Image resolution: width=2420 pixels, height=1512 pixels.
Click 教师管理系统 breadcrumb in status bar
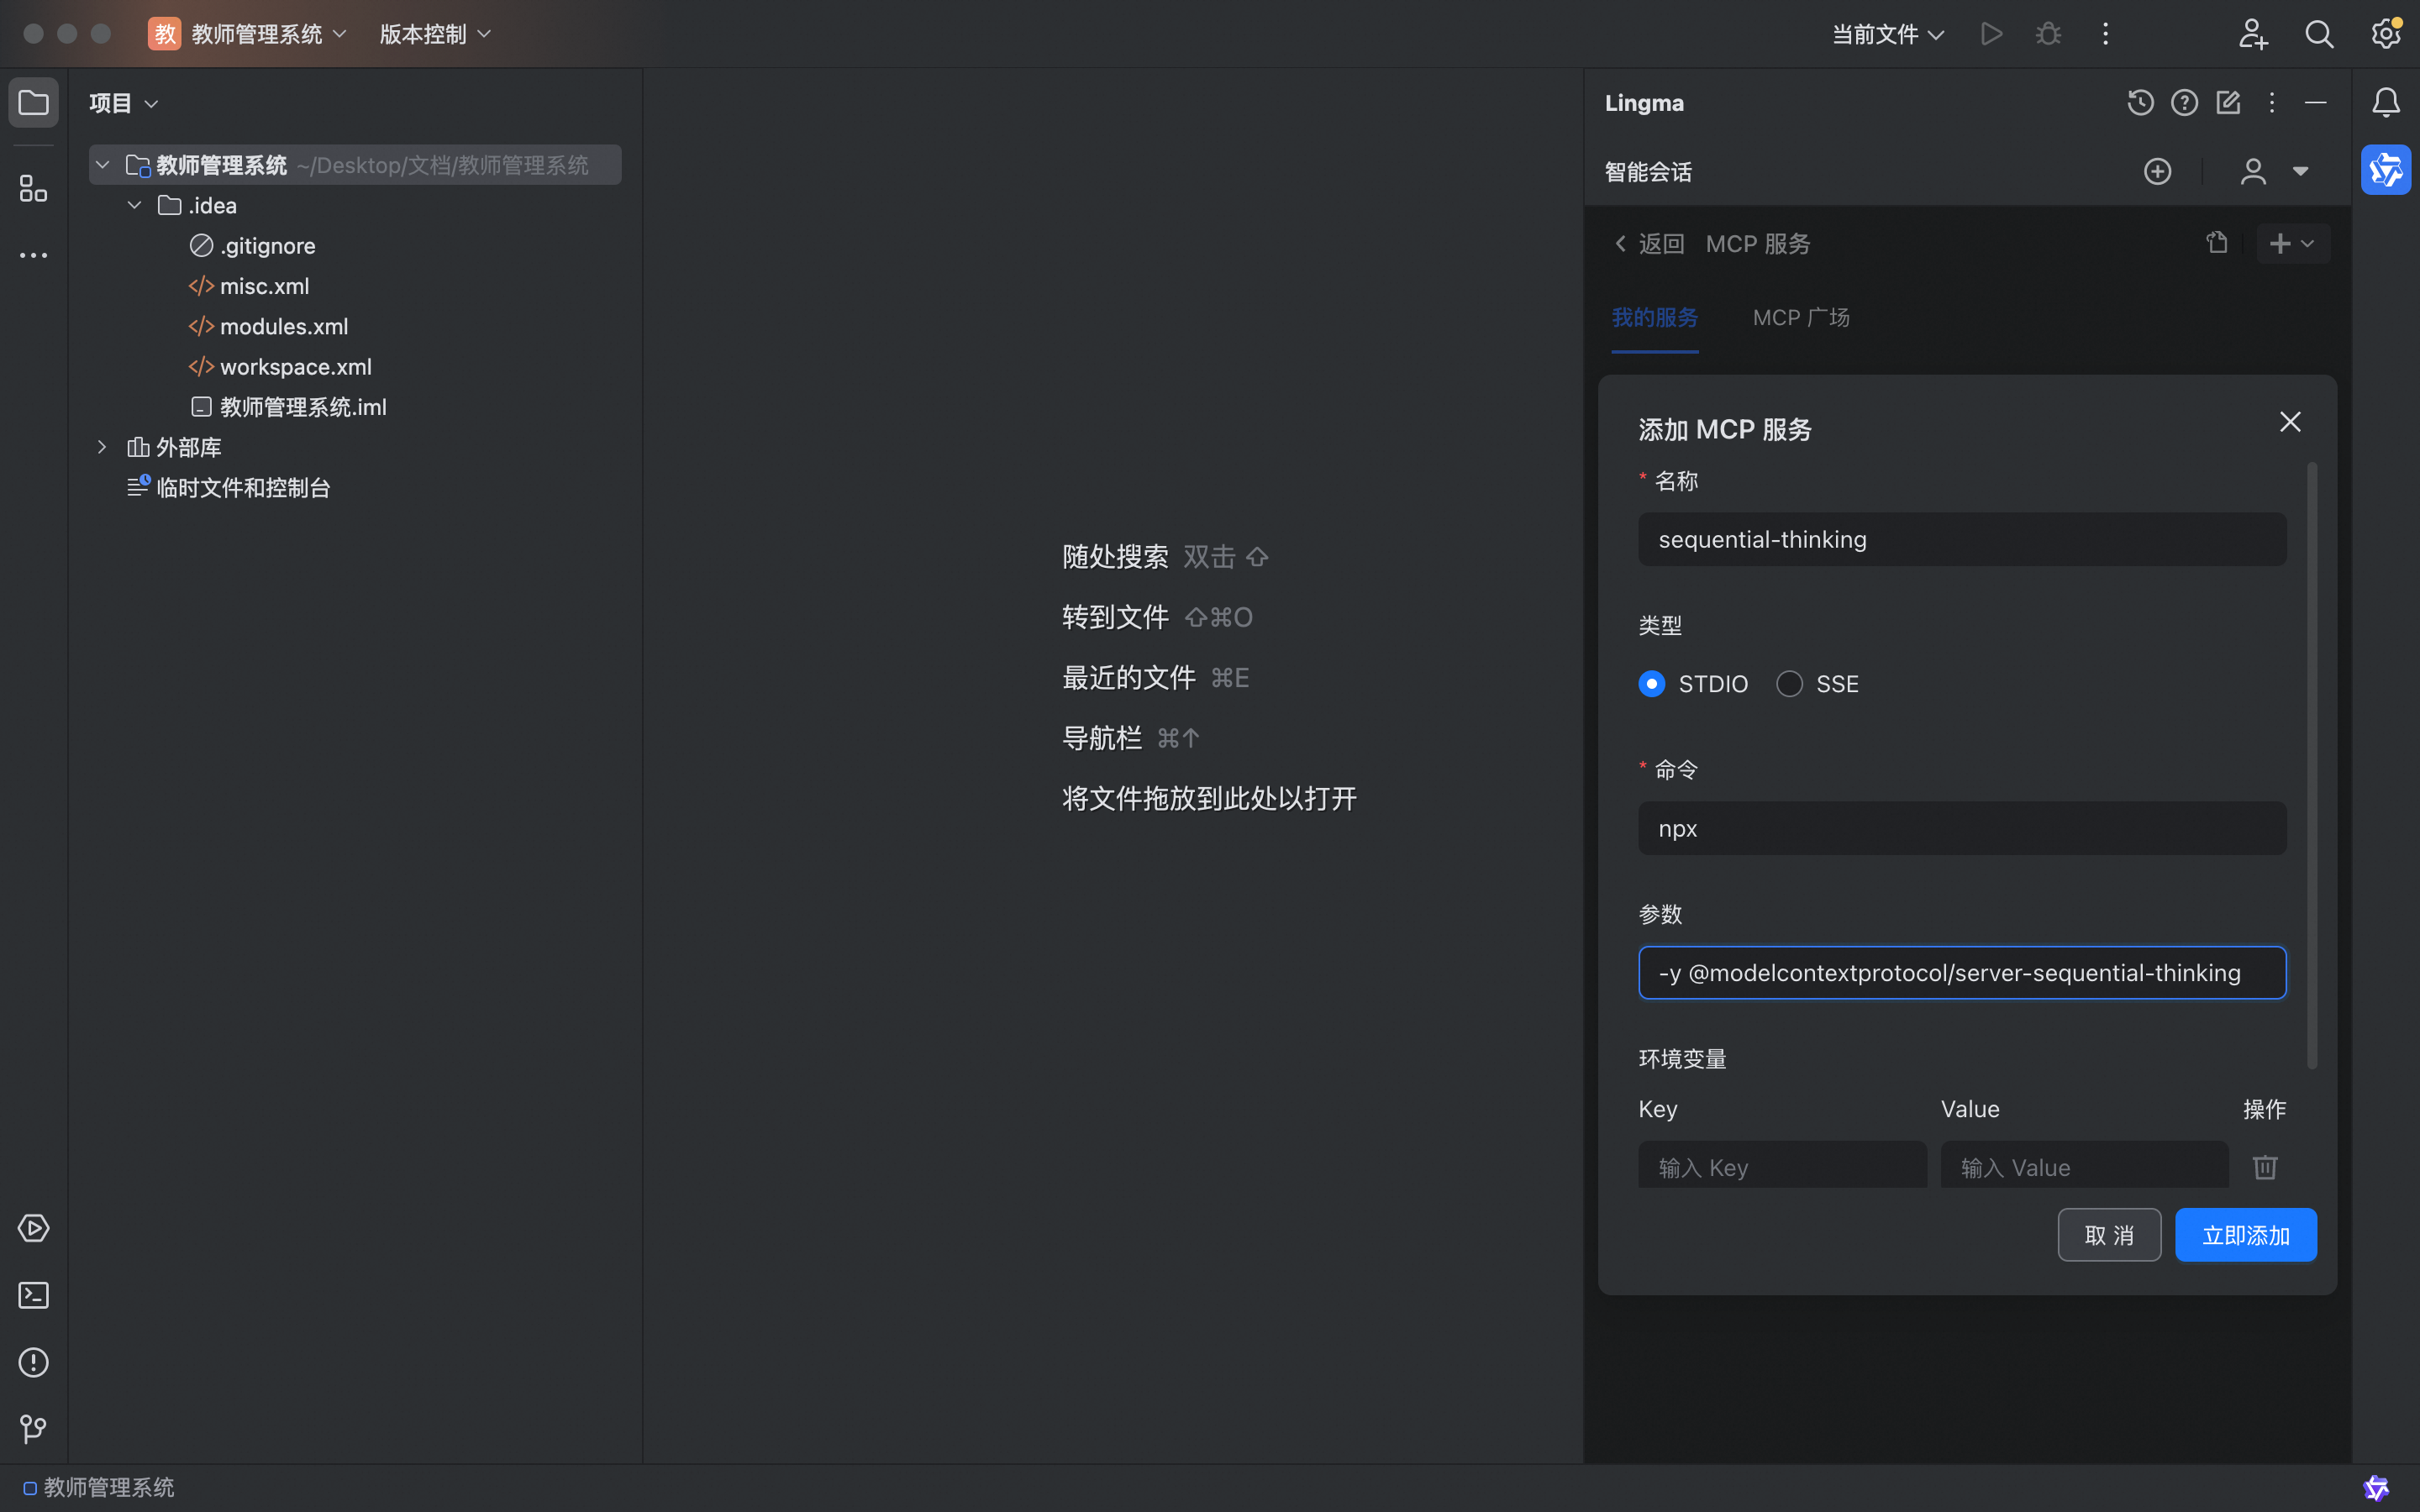point(99,1488)
